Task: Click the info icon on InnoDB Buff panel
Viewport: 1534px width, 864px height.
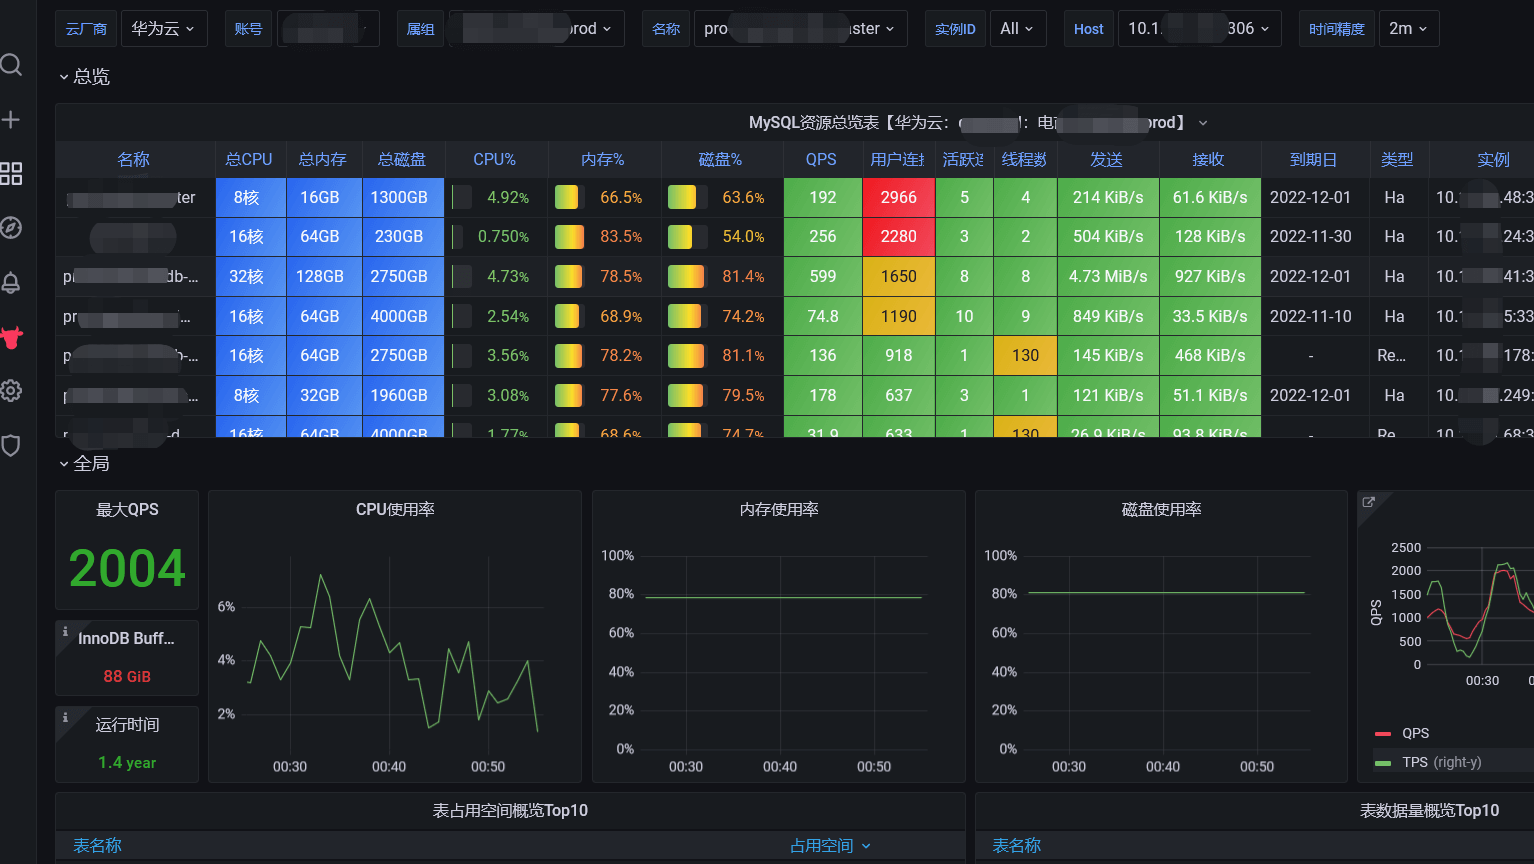Action: 66,632
